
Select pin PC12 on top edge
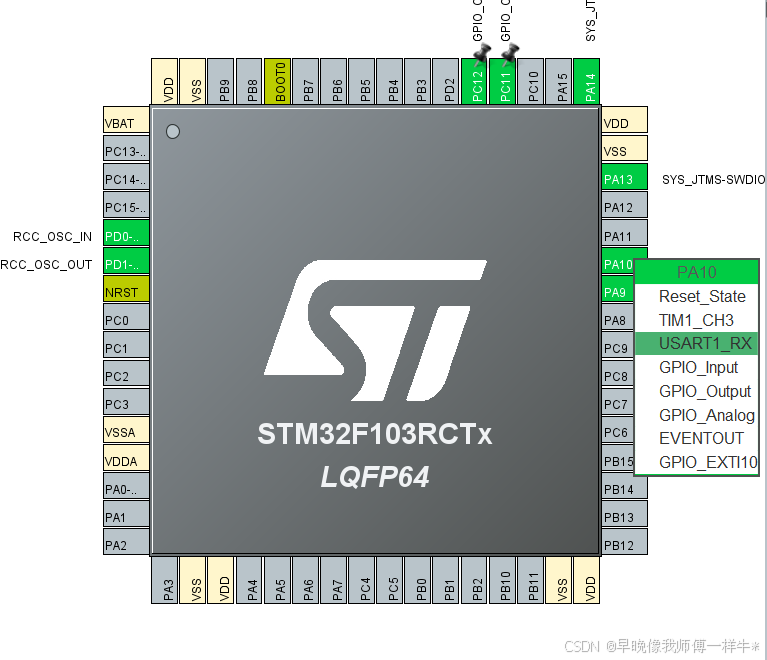point(474,81)
